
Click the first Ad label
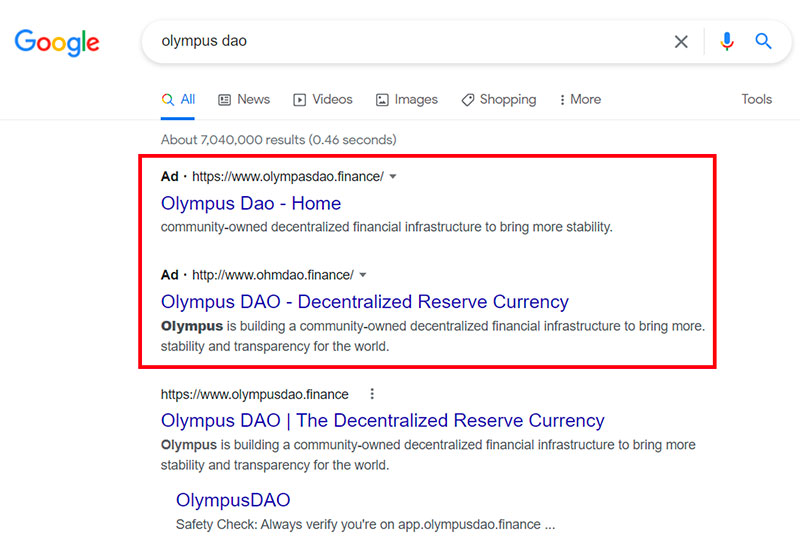pyautogui.click(x=169, y=177)
